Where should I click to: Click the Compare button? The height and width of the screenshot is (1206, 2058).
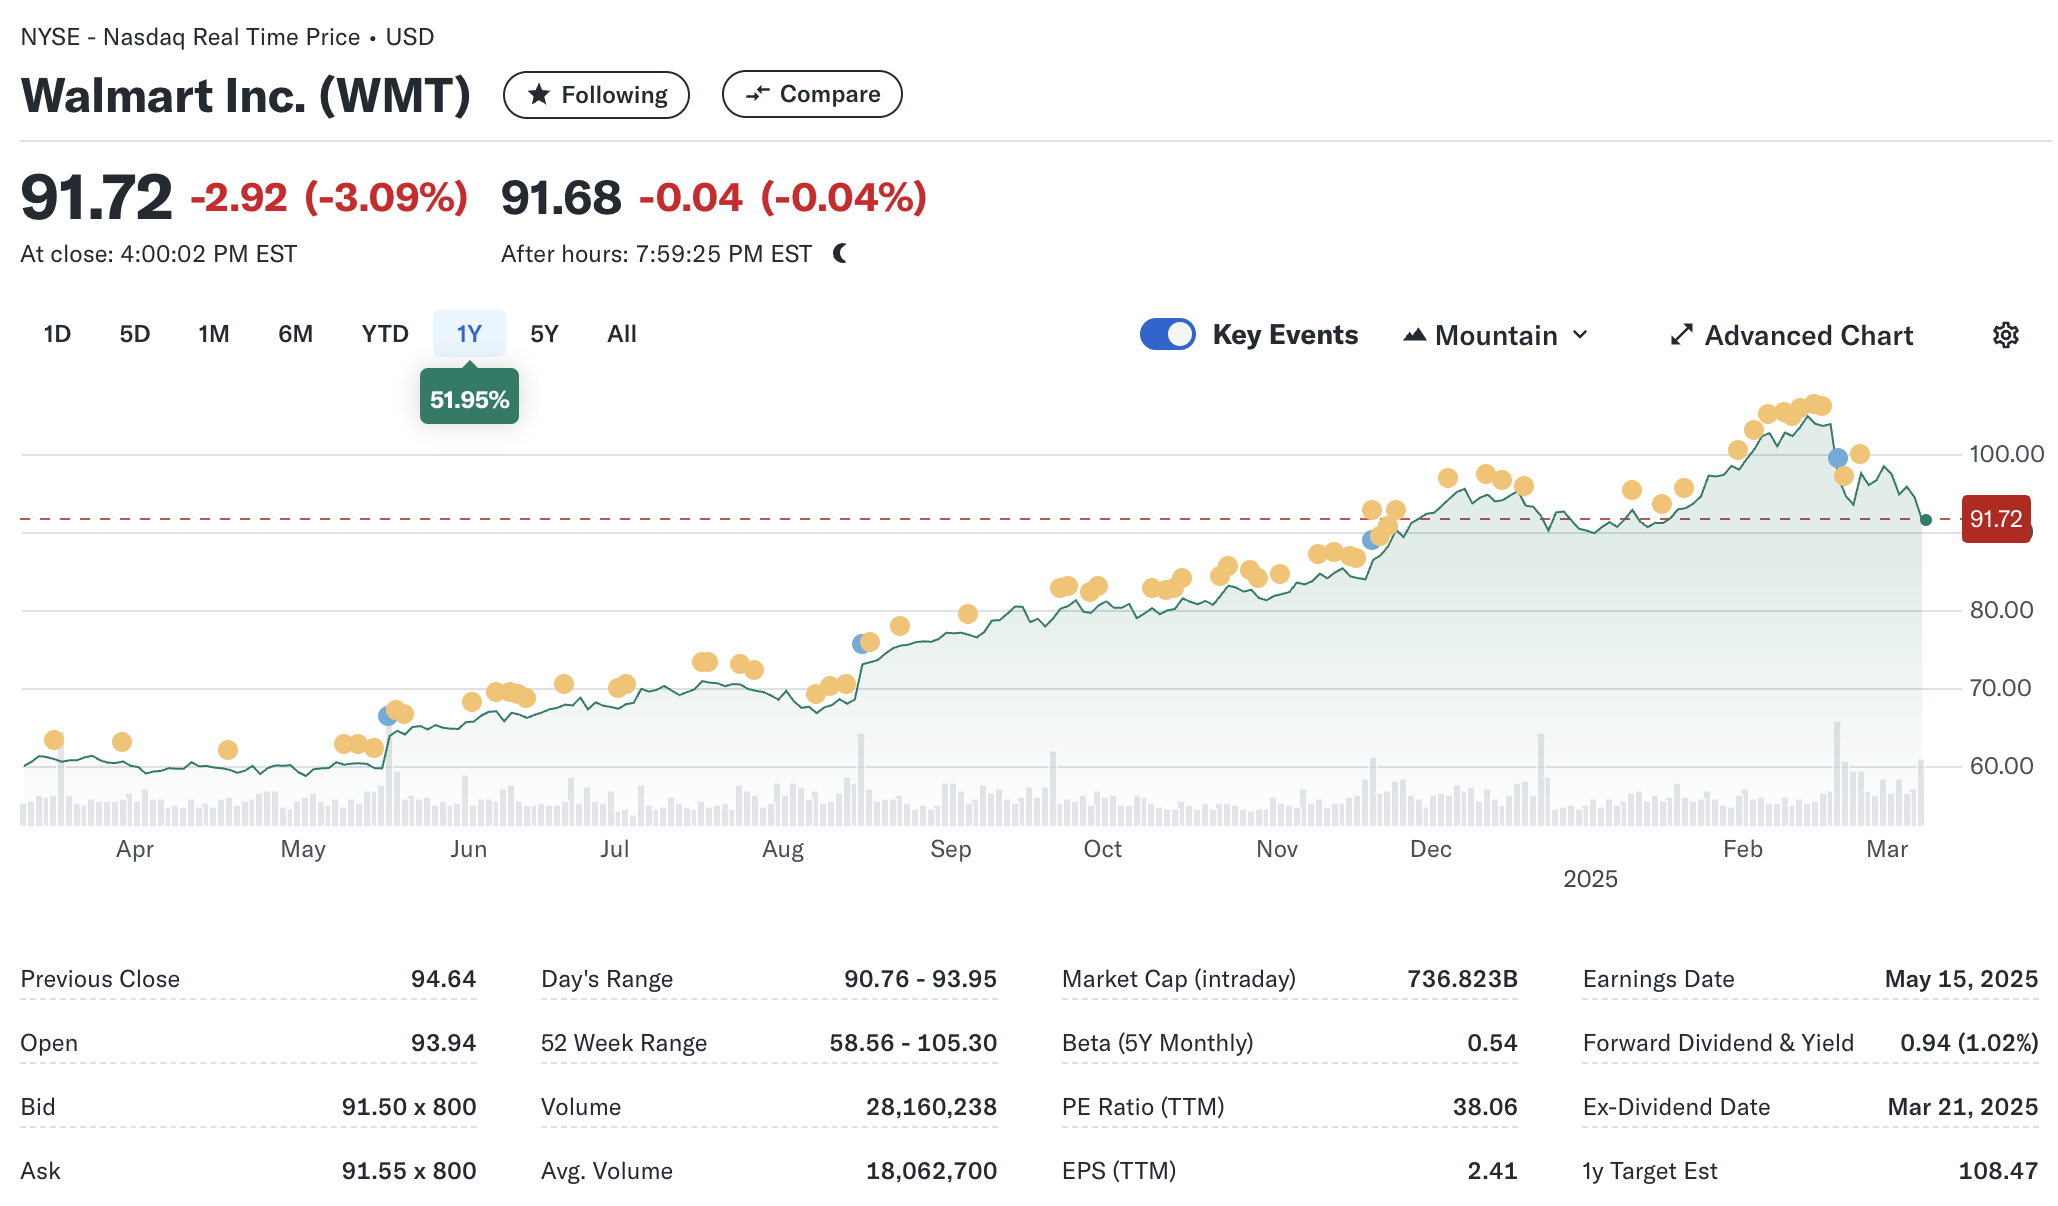click(x=811, y=94)
